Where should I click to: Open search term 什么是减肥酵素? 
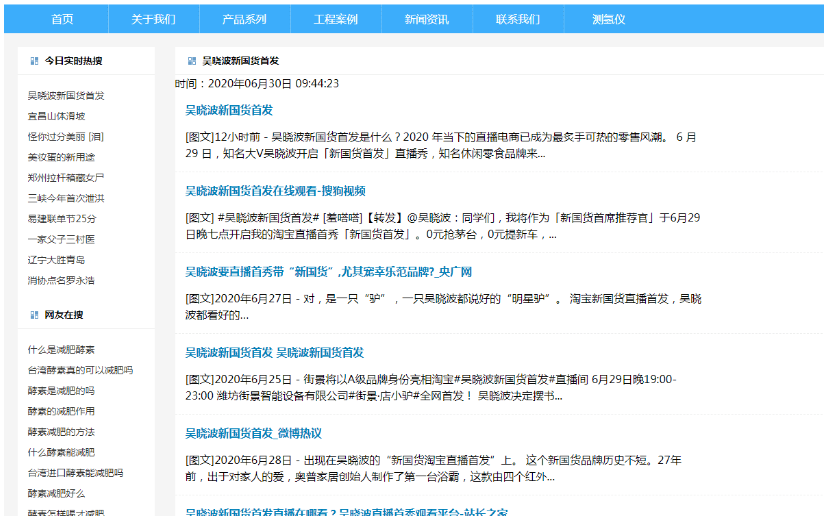tap(61, 350)
